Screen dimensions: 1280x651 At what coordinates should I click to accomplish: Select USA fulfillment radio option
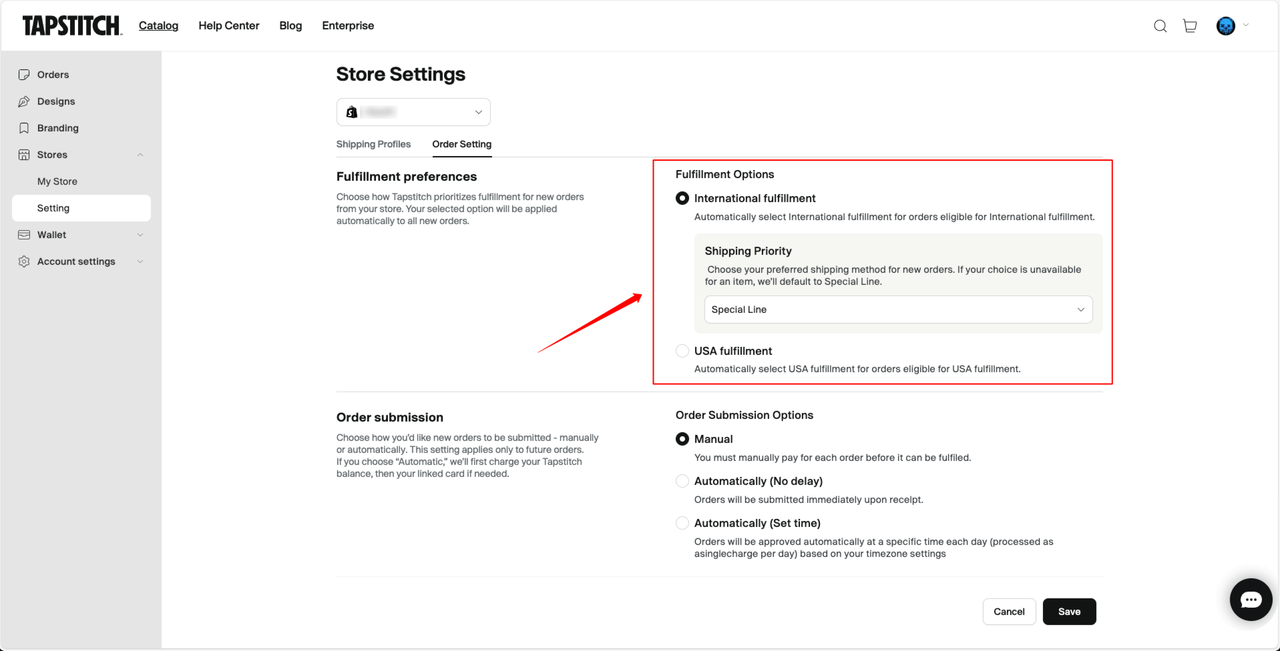pyautogui.click(x=682, y=351)
